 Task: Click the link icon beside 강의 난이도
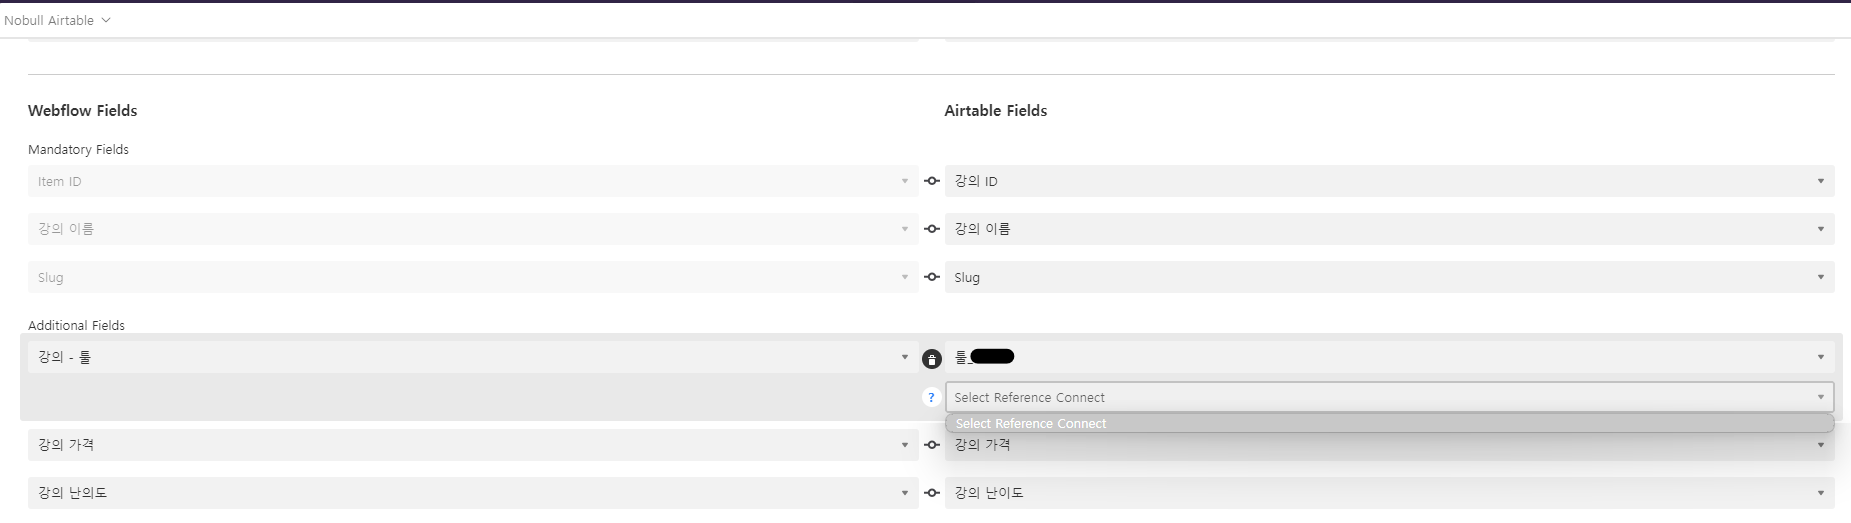[932, 493]
